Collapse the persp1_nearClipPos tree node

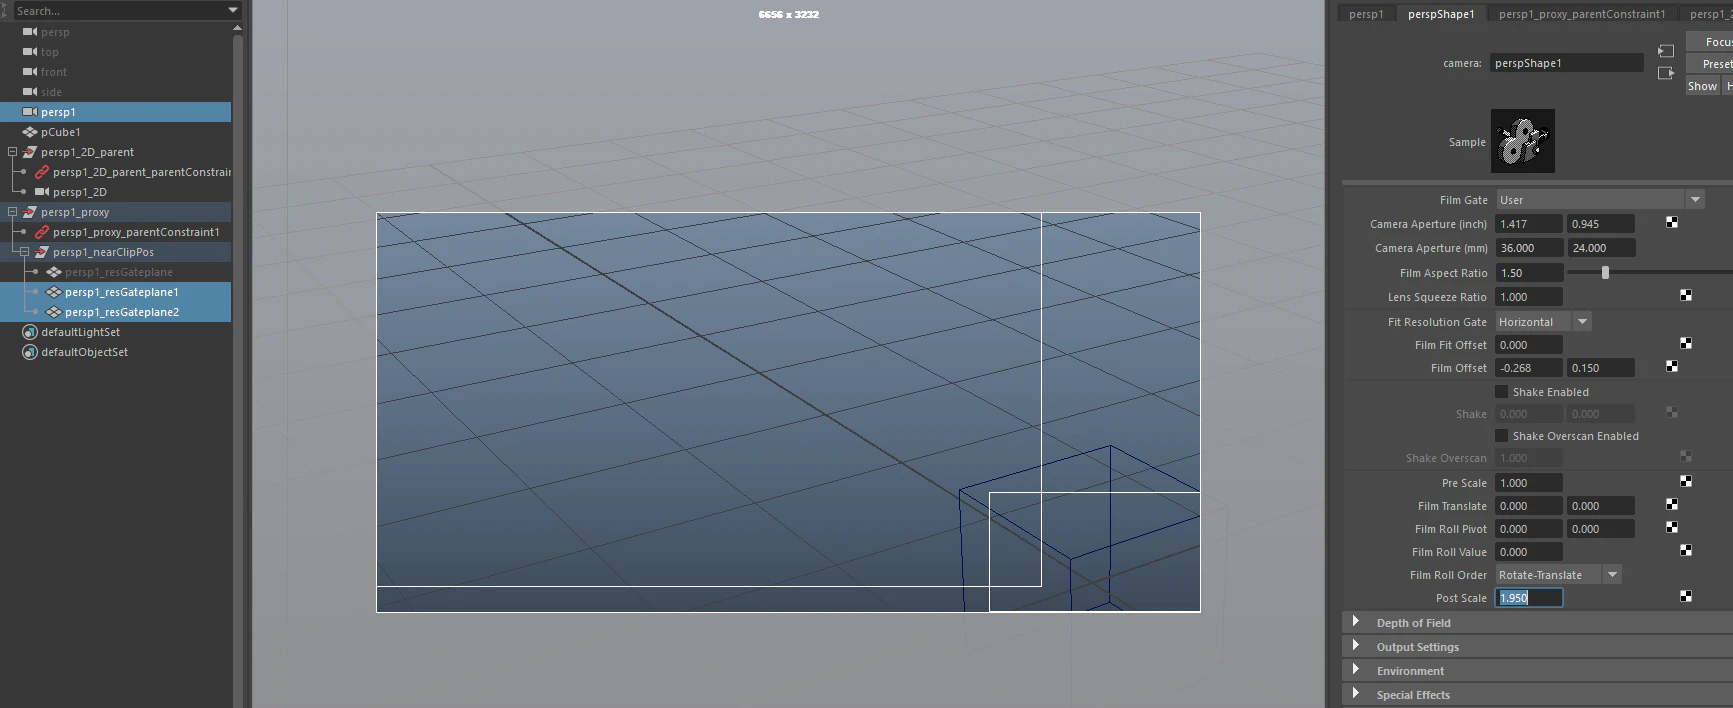[24, 252]
